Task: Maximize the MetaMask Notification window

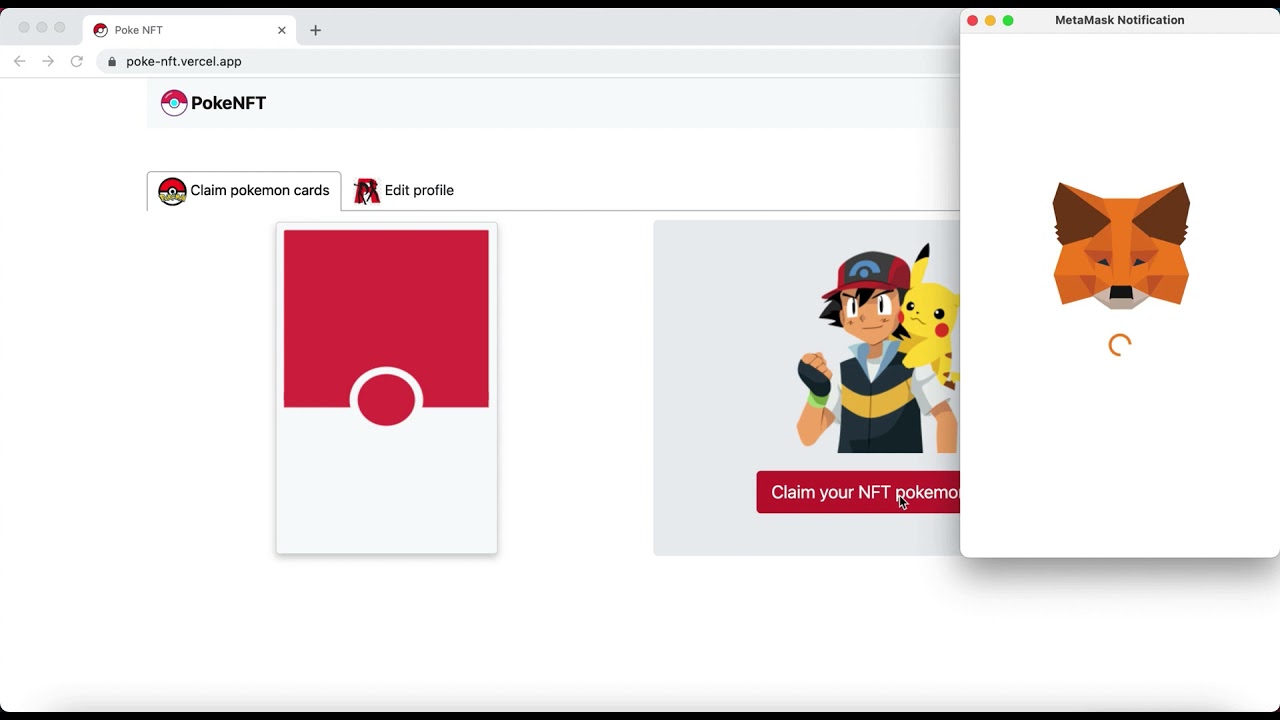Action: 1008,20
